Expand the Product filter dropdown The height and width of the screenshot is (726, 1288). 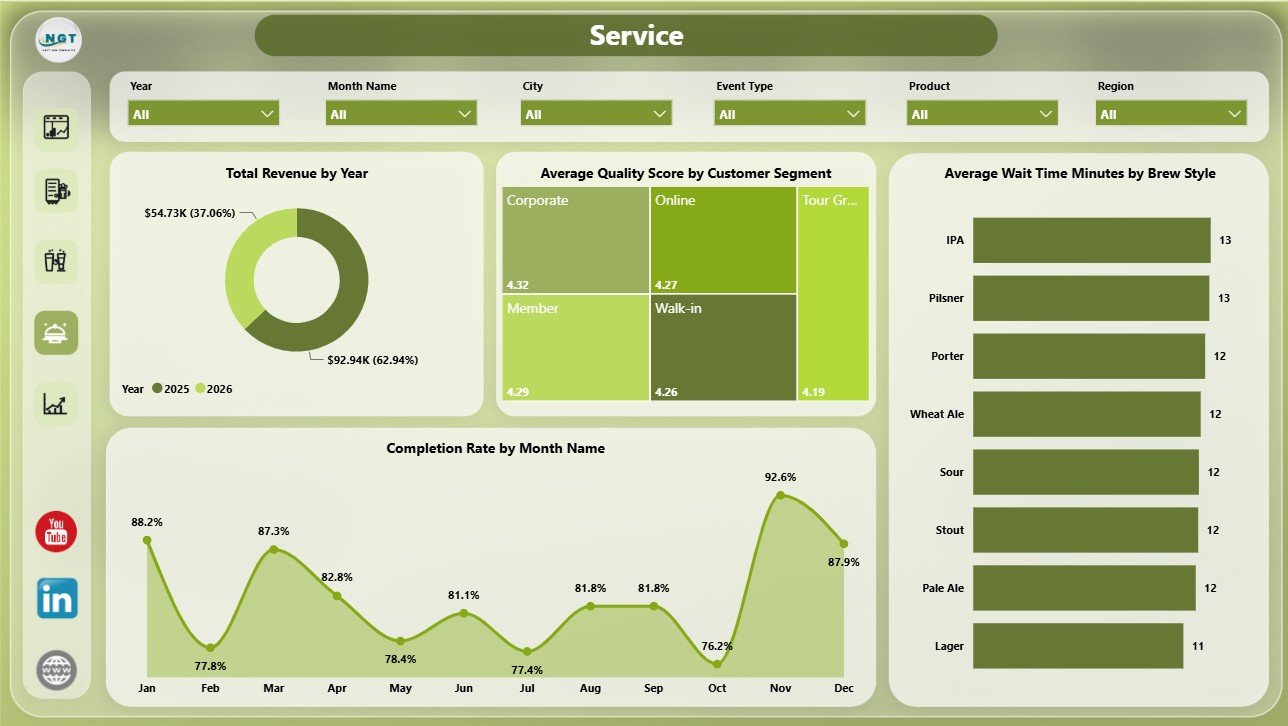point(982,114)
